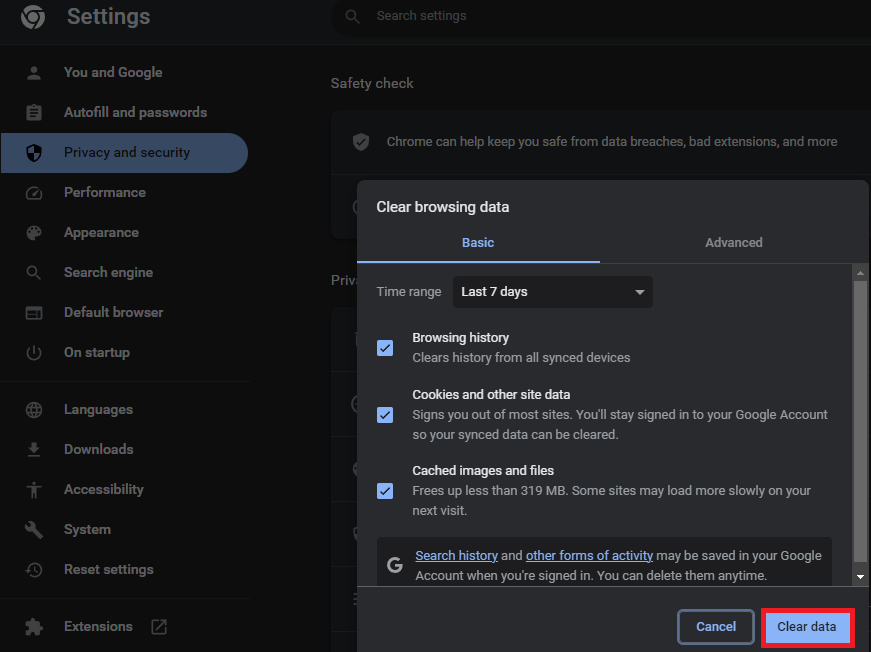871x652 pixels.
Task: Click the dialog scrollbar down arrow
Action: click(860, 577)
